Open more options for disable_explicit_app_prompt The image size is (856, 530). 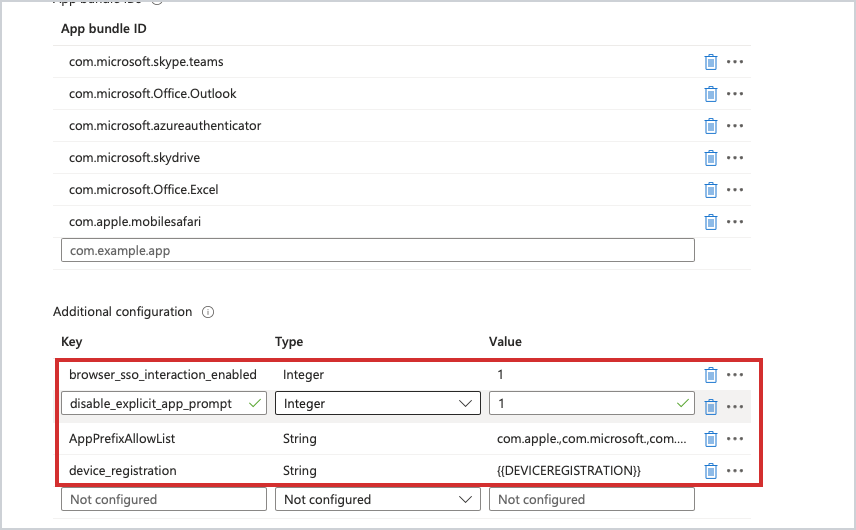click(x=735, y=407)
